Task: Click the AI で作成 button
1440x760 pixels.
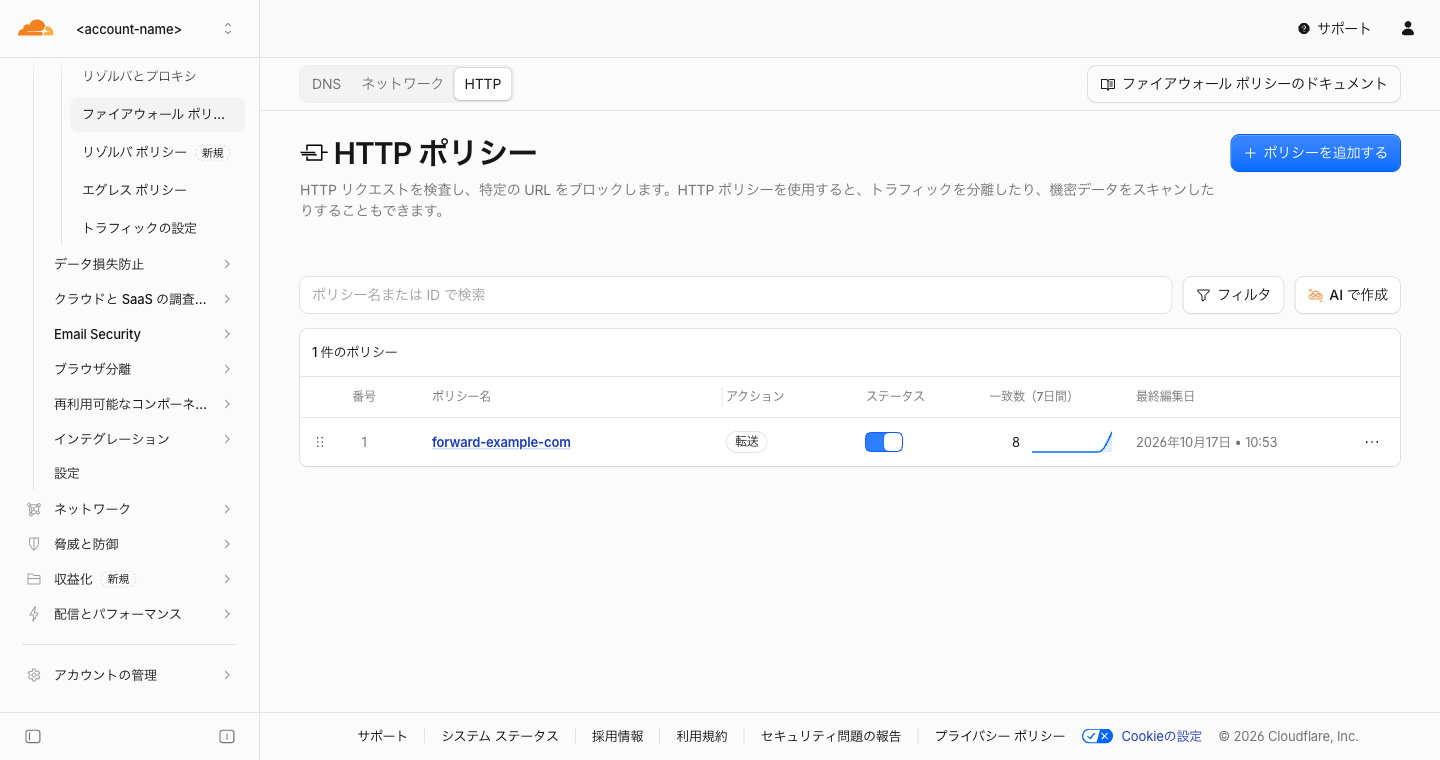Action: (x=1347, y=295)
